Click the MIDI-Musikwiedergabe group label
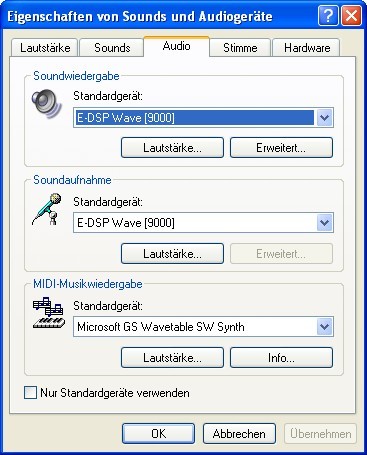The height and width of the screenshot is (455, 367). coord(88,284)
